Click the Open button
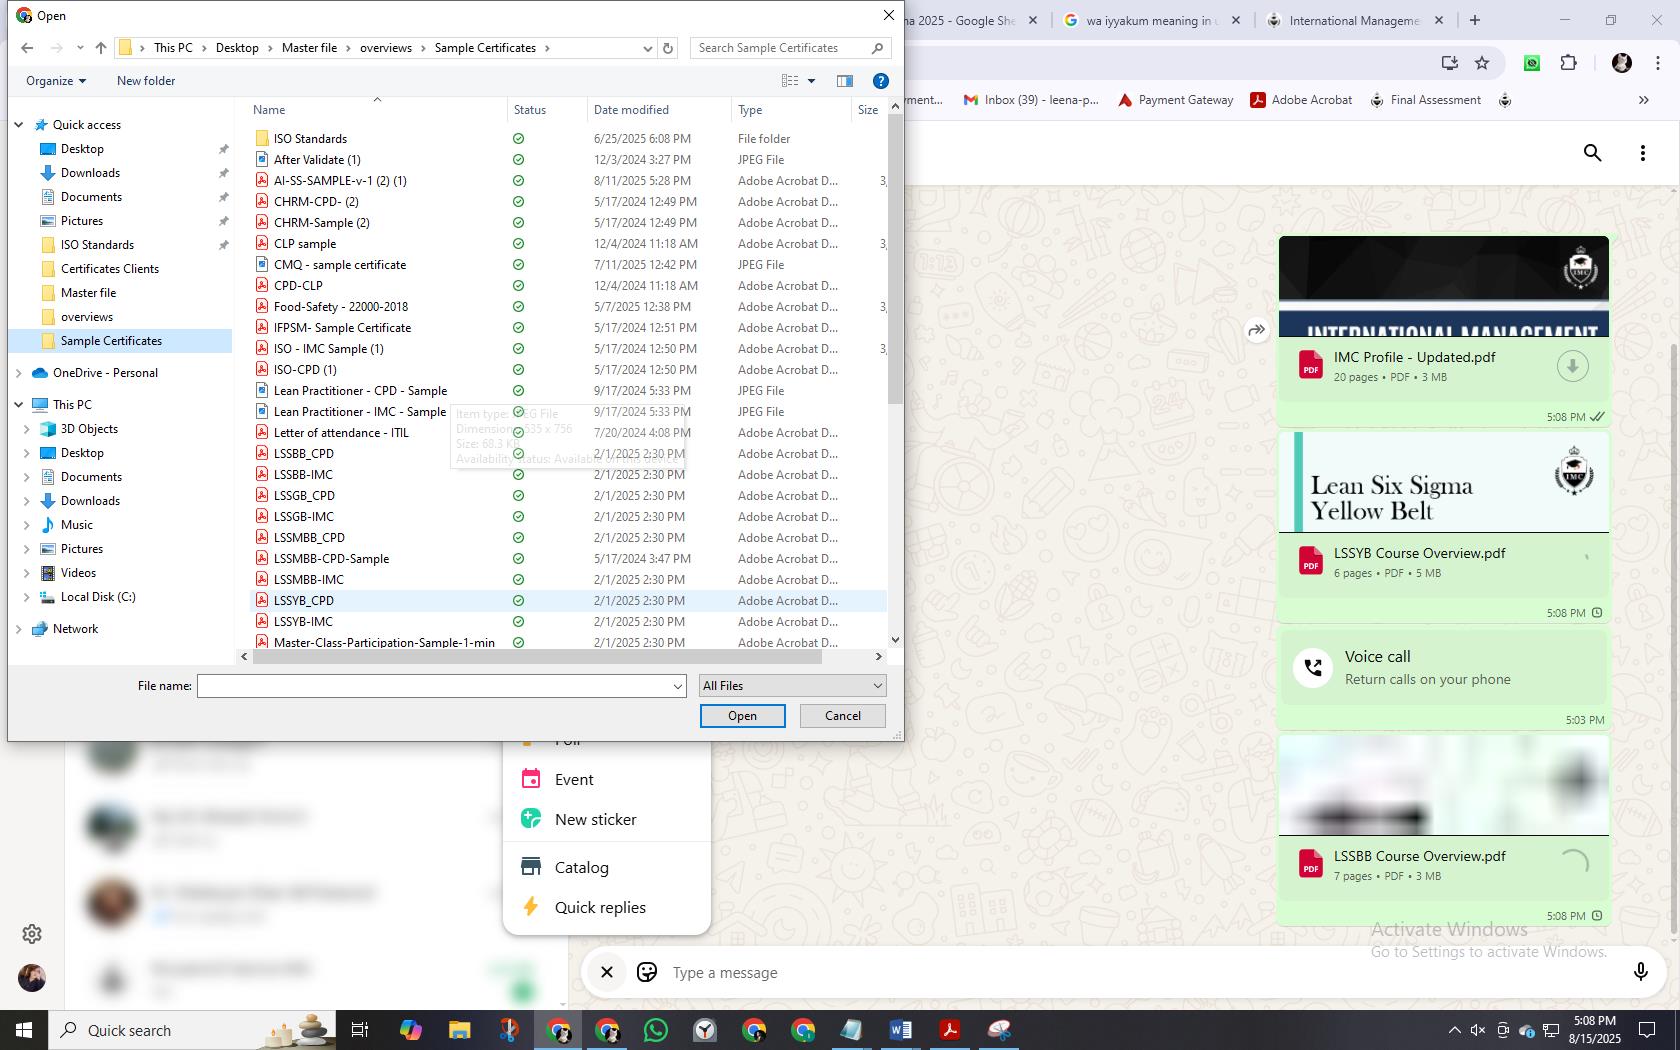 (743, 716)
